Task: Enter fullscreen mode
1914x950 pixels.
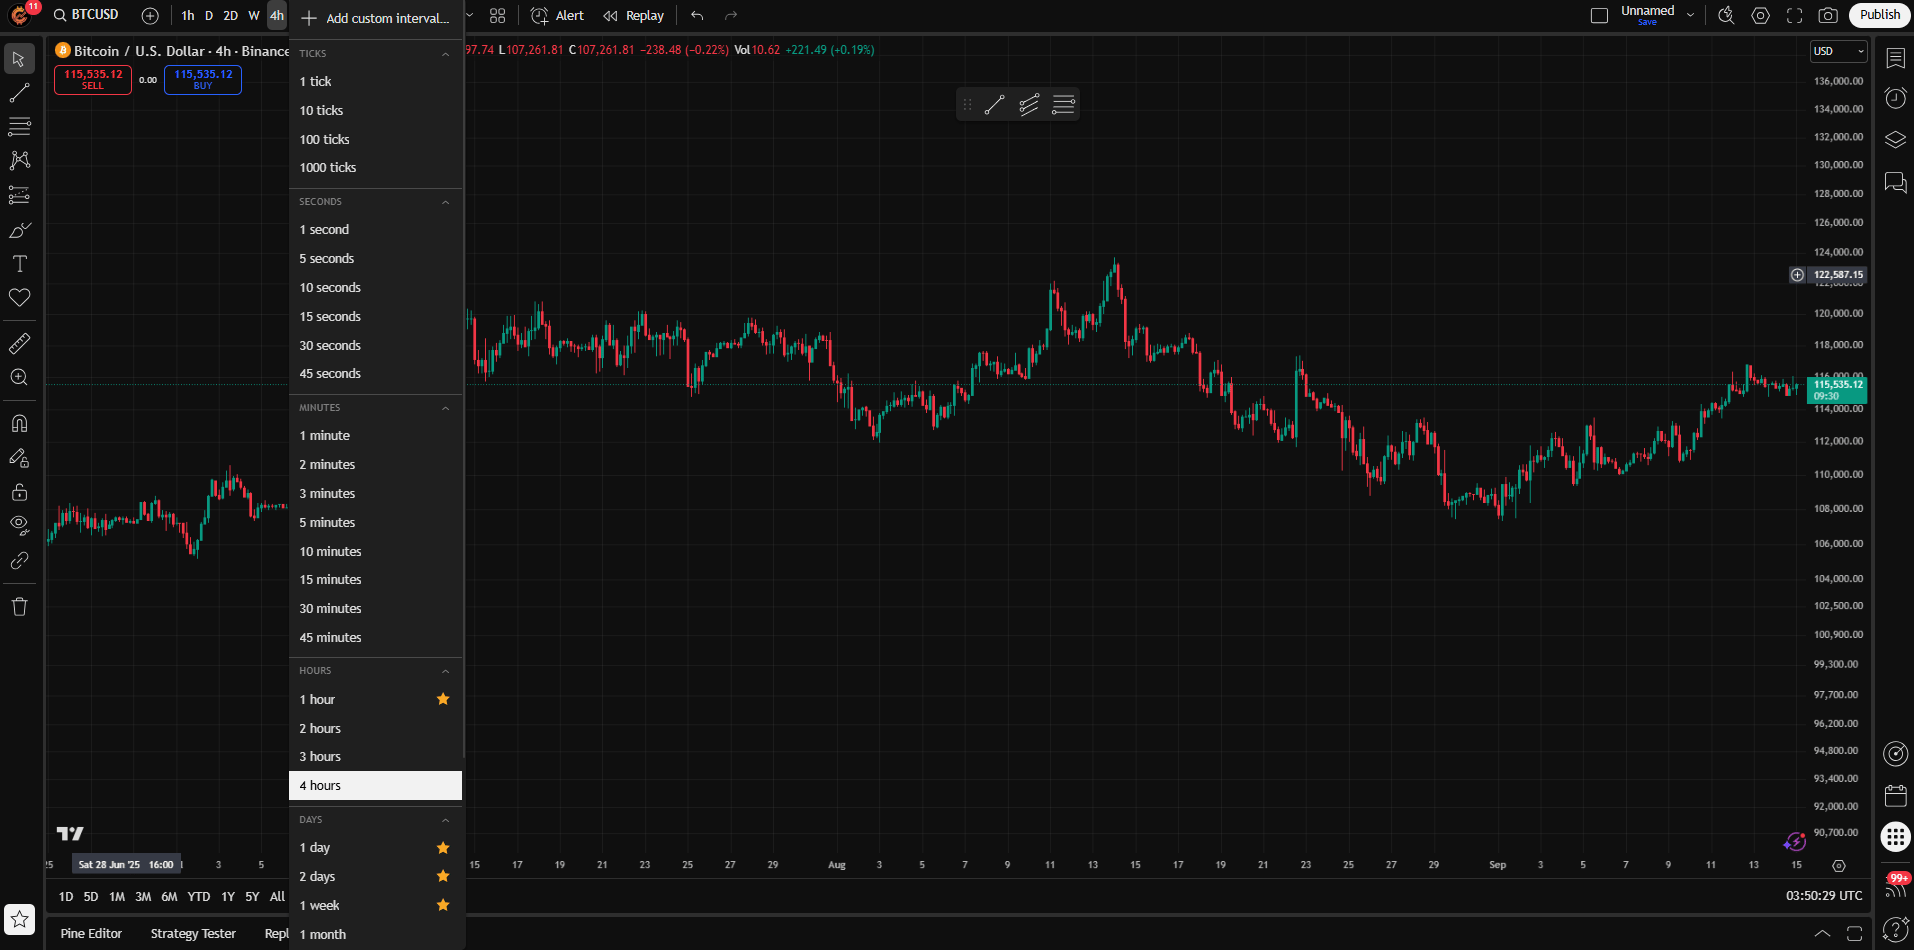Action: tap(1795, 16)
